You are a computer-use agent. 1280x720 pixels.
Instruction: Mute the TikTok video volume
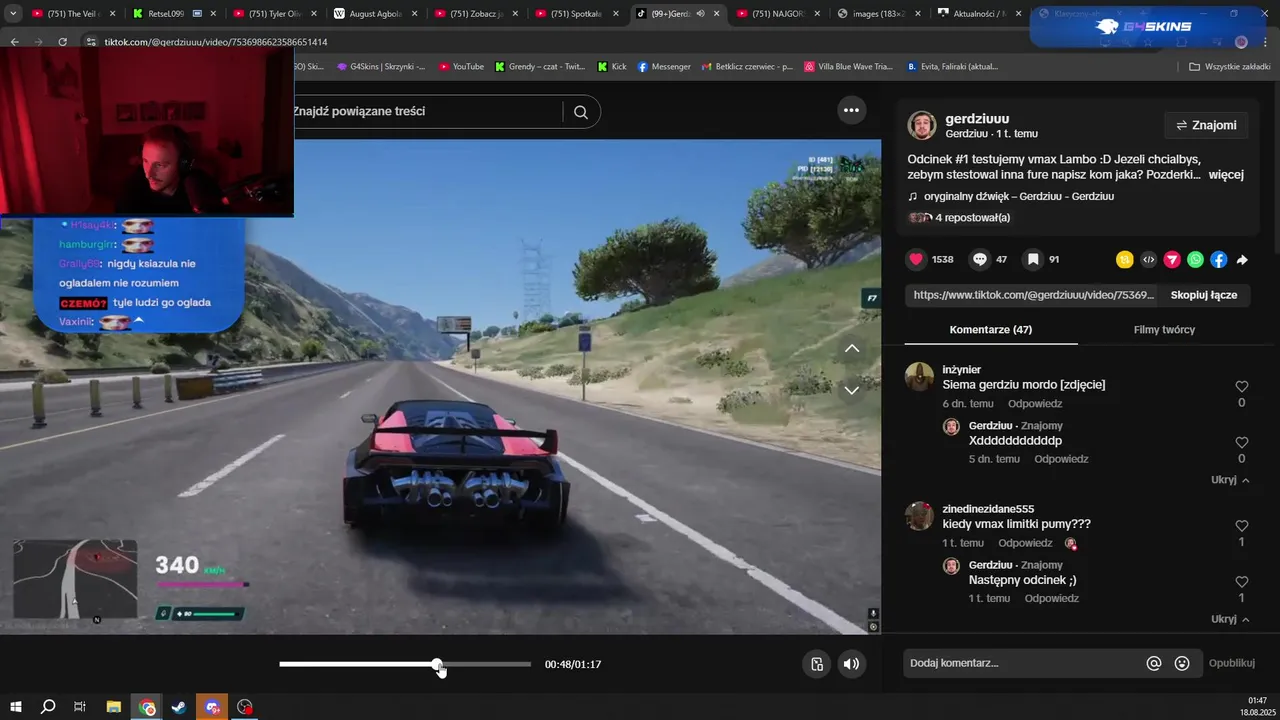coord(851,664)
